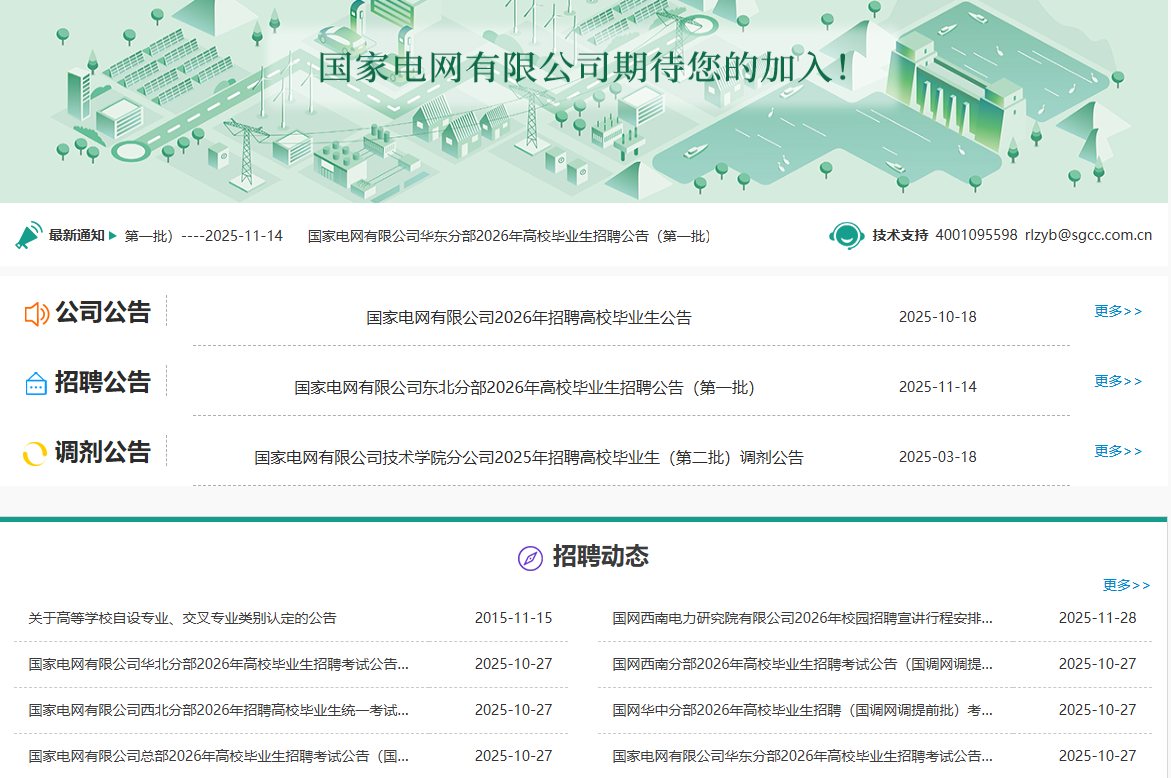Select the 招聘公告 section heading
The height and width of the screenshot is (778, 1171).
102,382
